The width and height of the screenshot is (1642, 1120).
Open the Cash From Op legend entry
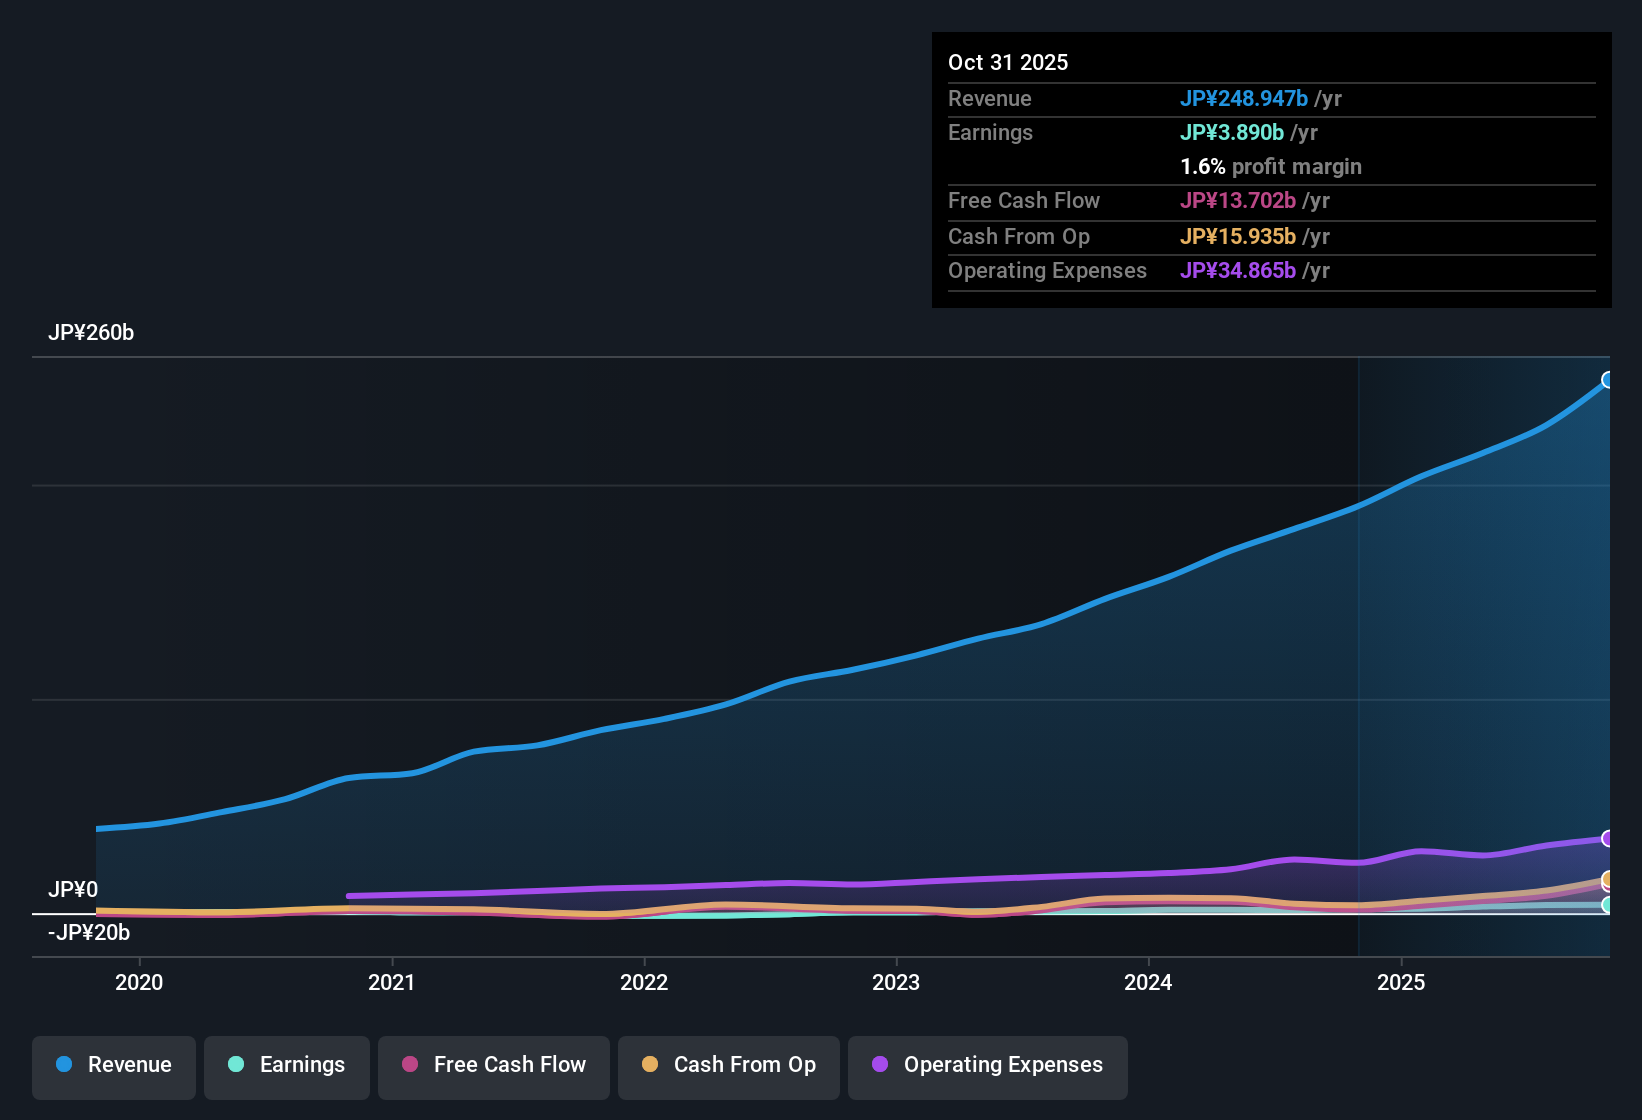pyautogui.click(x=728, y=1065)
